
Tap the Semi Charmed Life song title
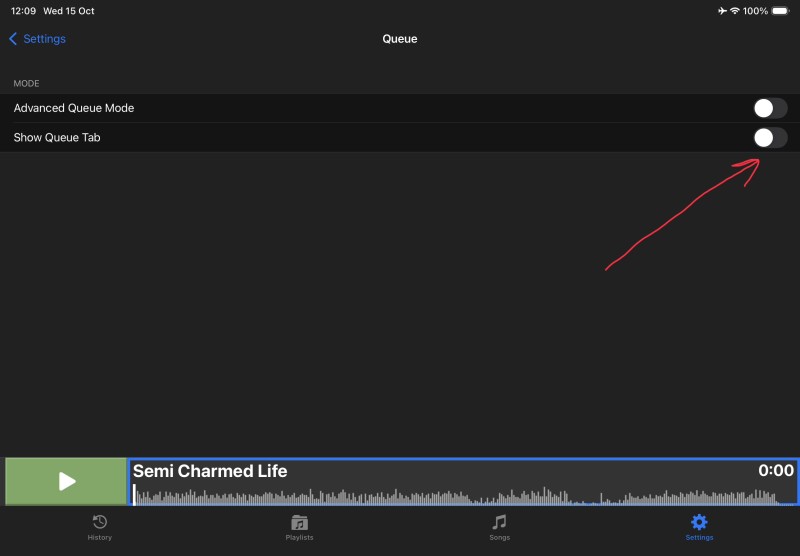pos(210,471)
